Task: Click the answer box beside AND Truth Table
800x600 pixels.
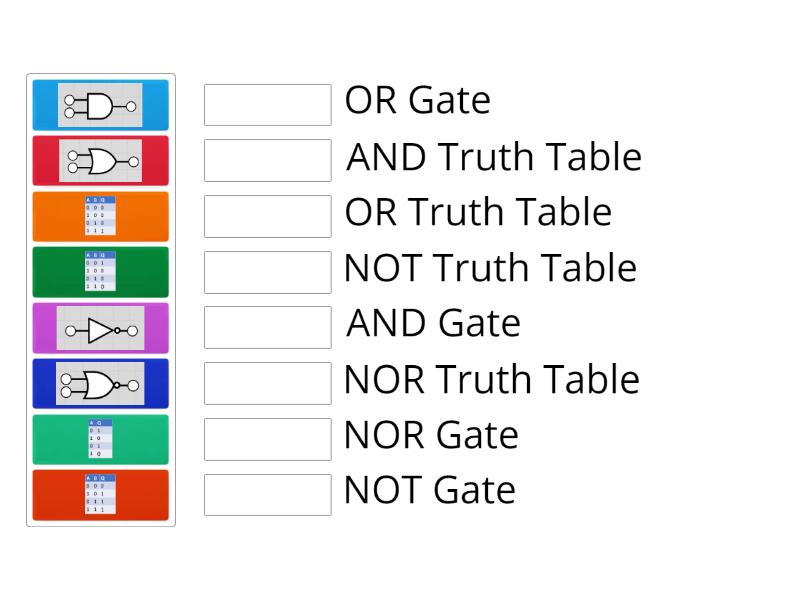Action: click(267, 160)
